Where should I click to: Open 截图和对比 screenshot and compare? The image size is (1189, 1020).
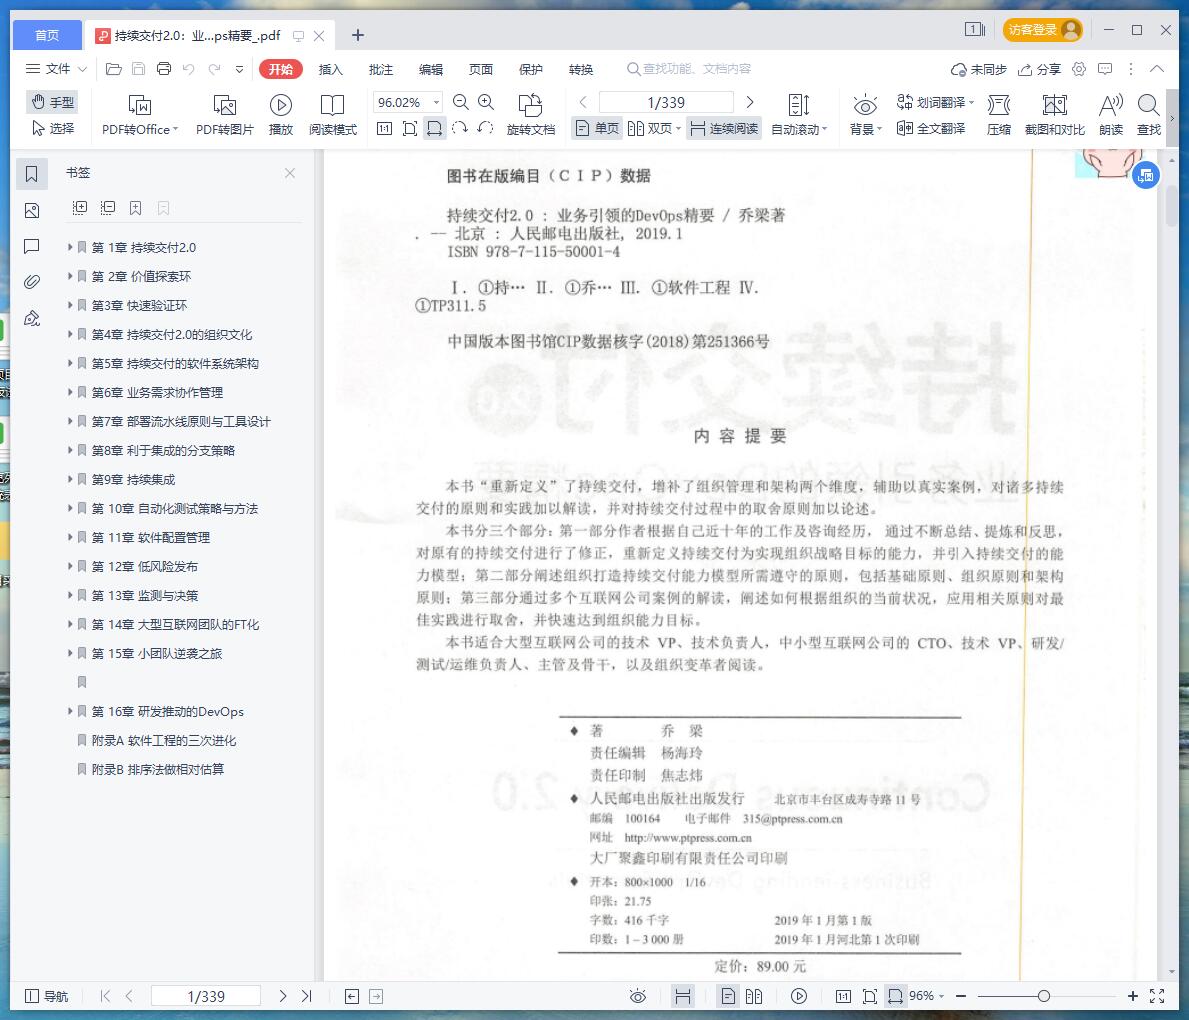coord(1054,115)
